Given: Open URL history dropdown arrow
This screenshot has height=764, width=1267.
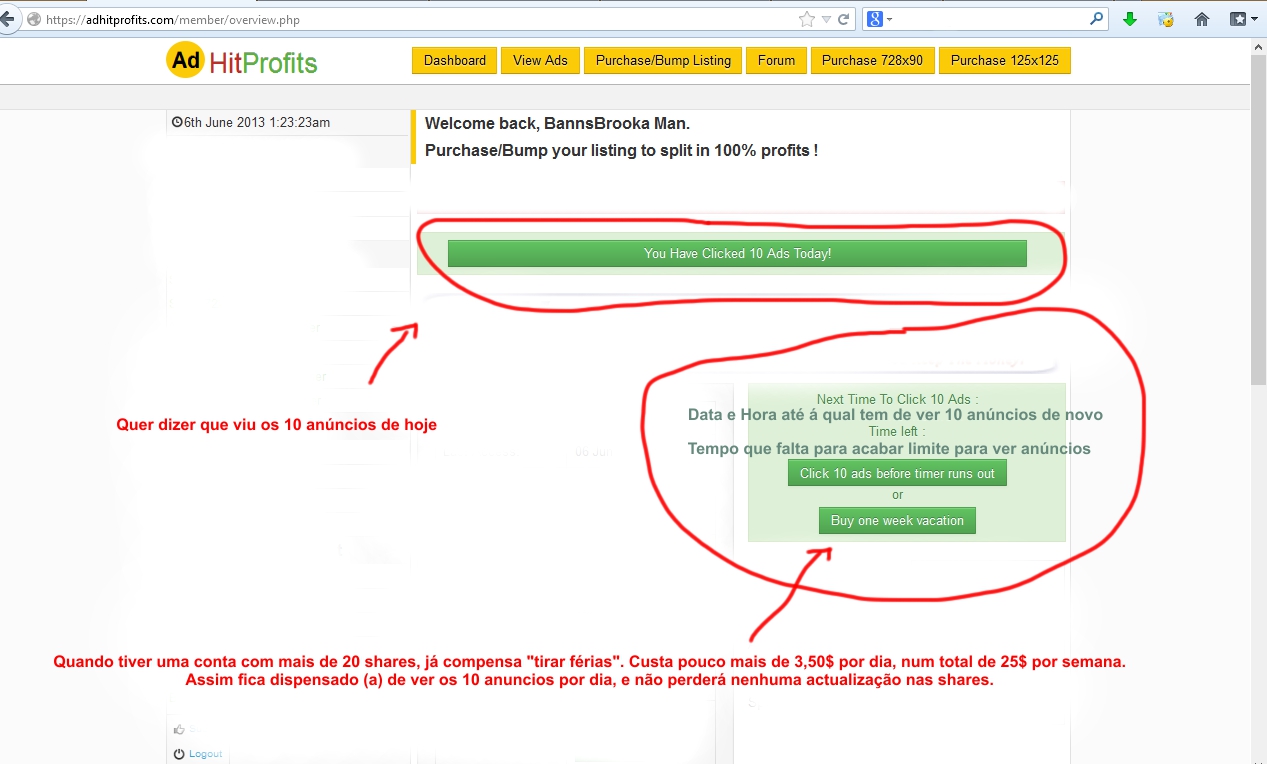Looking at the screenshot, I should pos(827,19).
